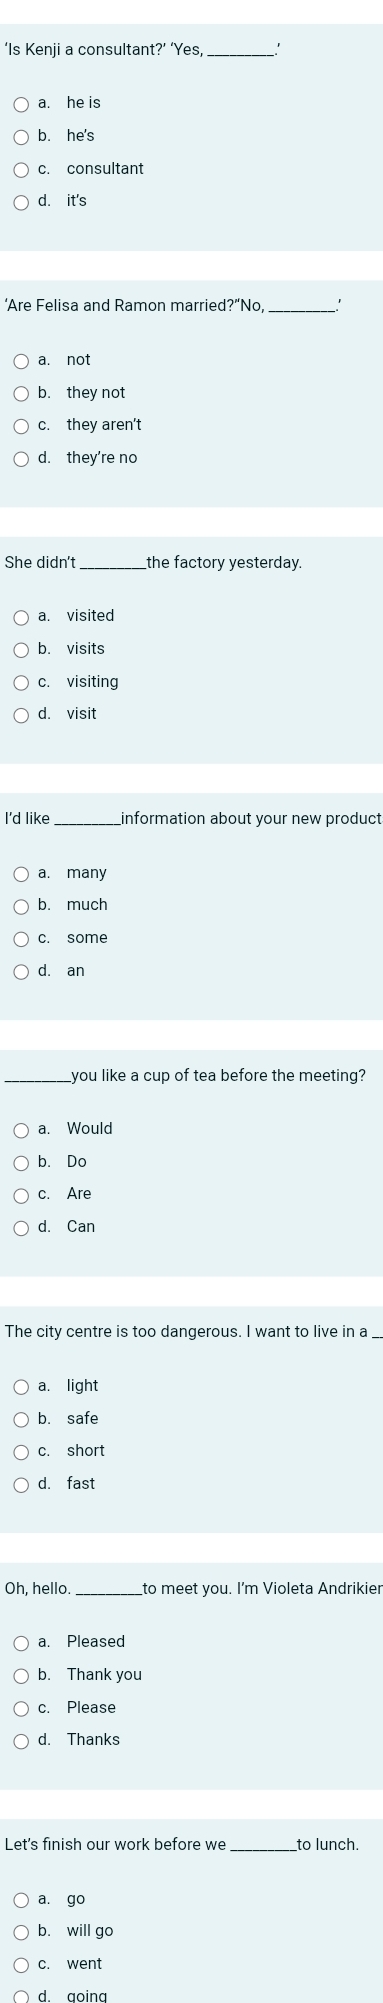383x2003 pixels.
Task: Pick 'they aren't' for Felisa and Ramon question
Action: [x=21, y=426]
